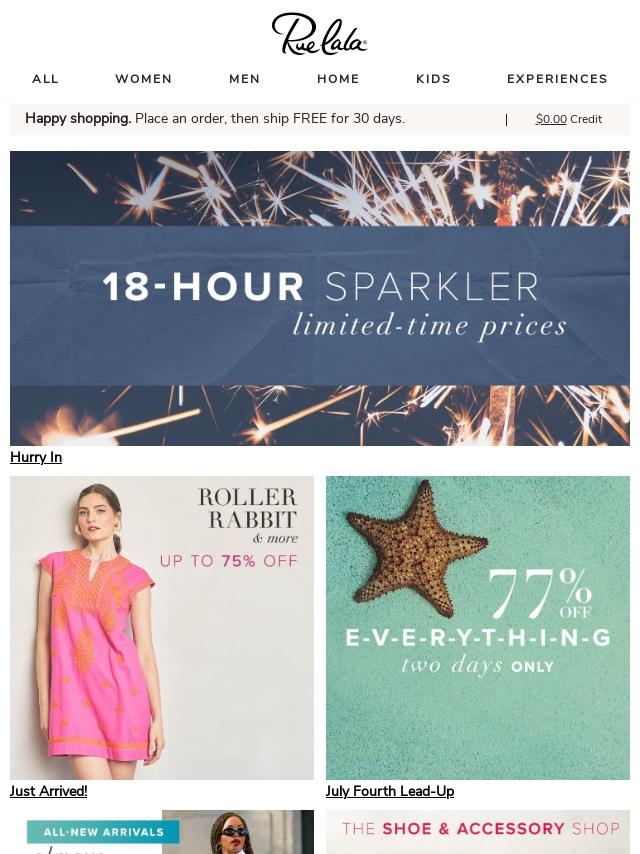
Task: Click the limited-time prices text on banner
Action: pyautogui.click(x=429, y=326)
